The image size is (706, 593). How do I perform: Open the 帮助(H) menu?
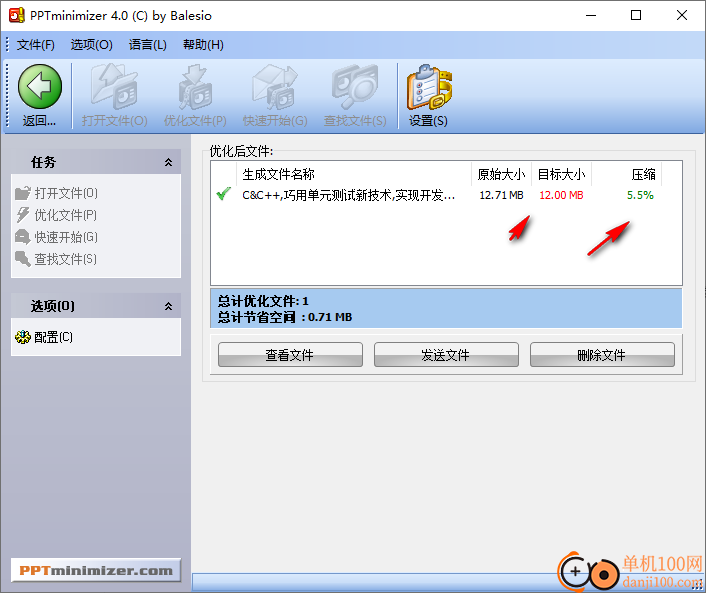pos(203,45)
